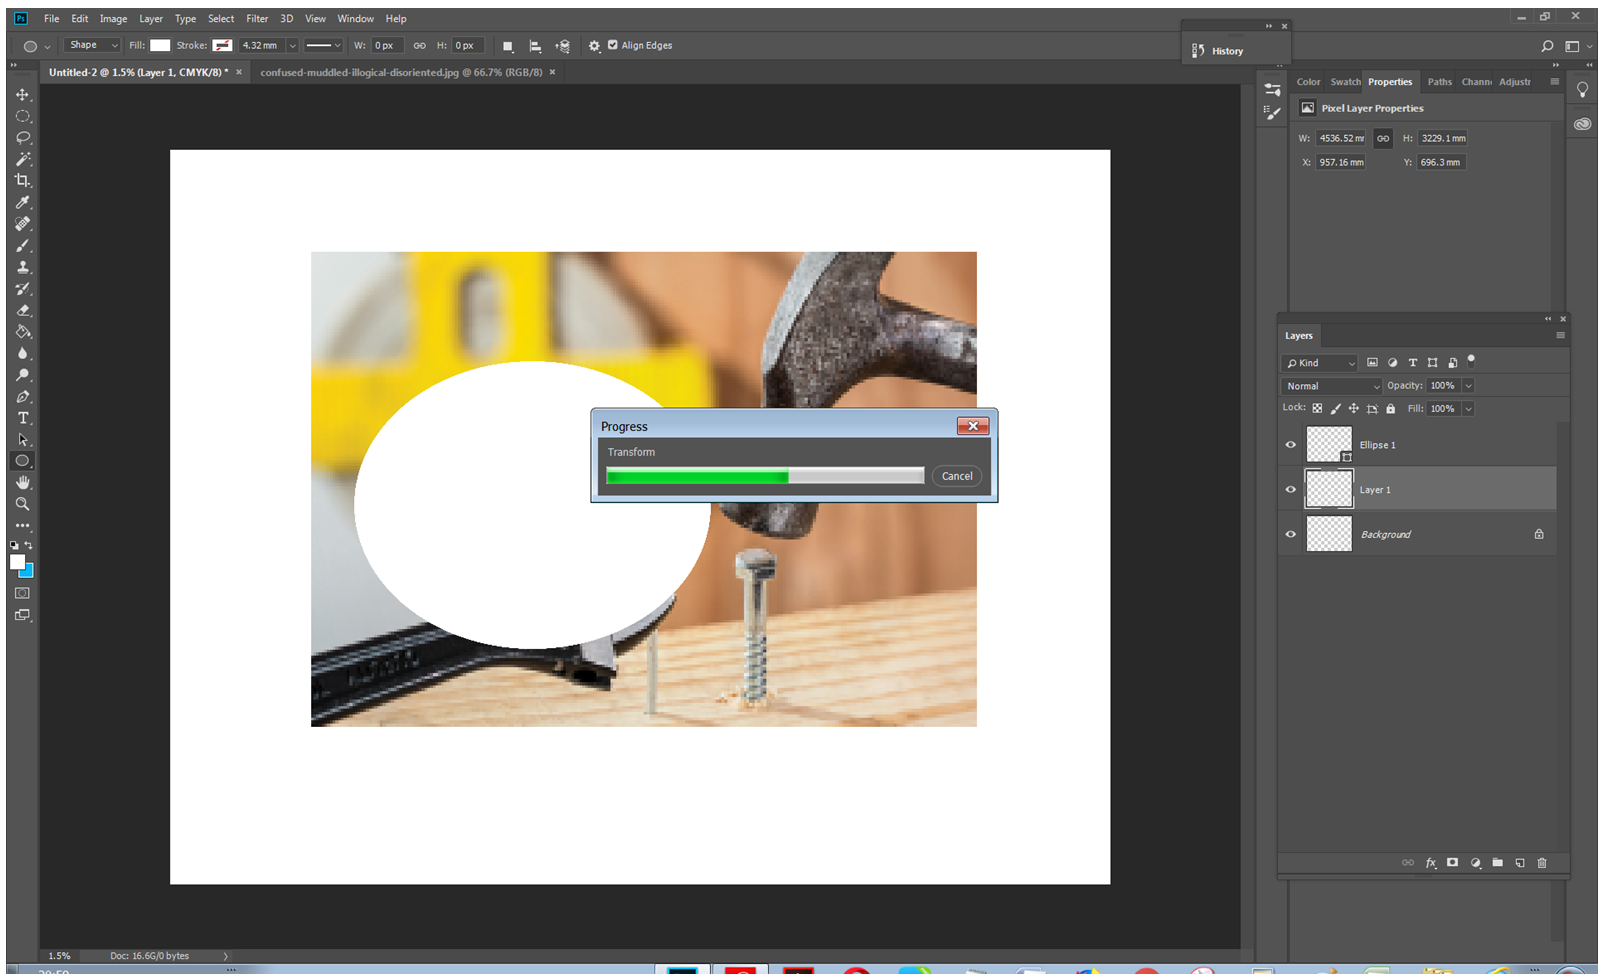Viewport: 1604px width, 974px height.
Task: Select the Crop tool
Action: 22,181
